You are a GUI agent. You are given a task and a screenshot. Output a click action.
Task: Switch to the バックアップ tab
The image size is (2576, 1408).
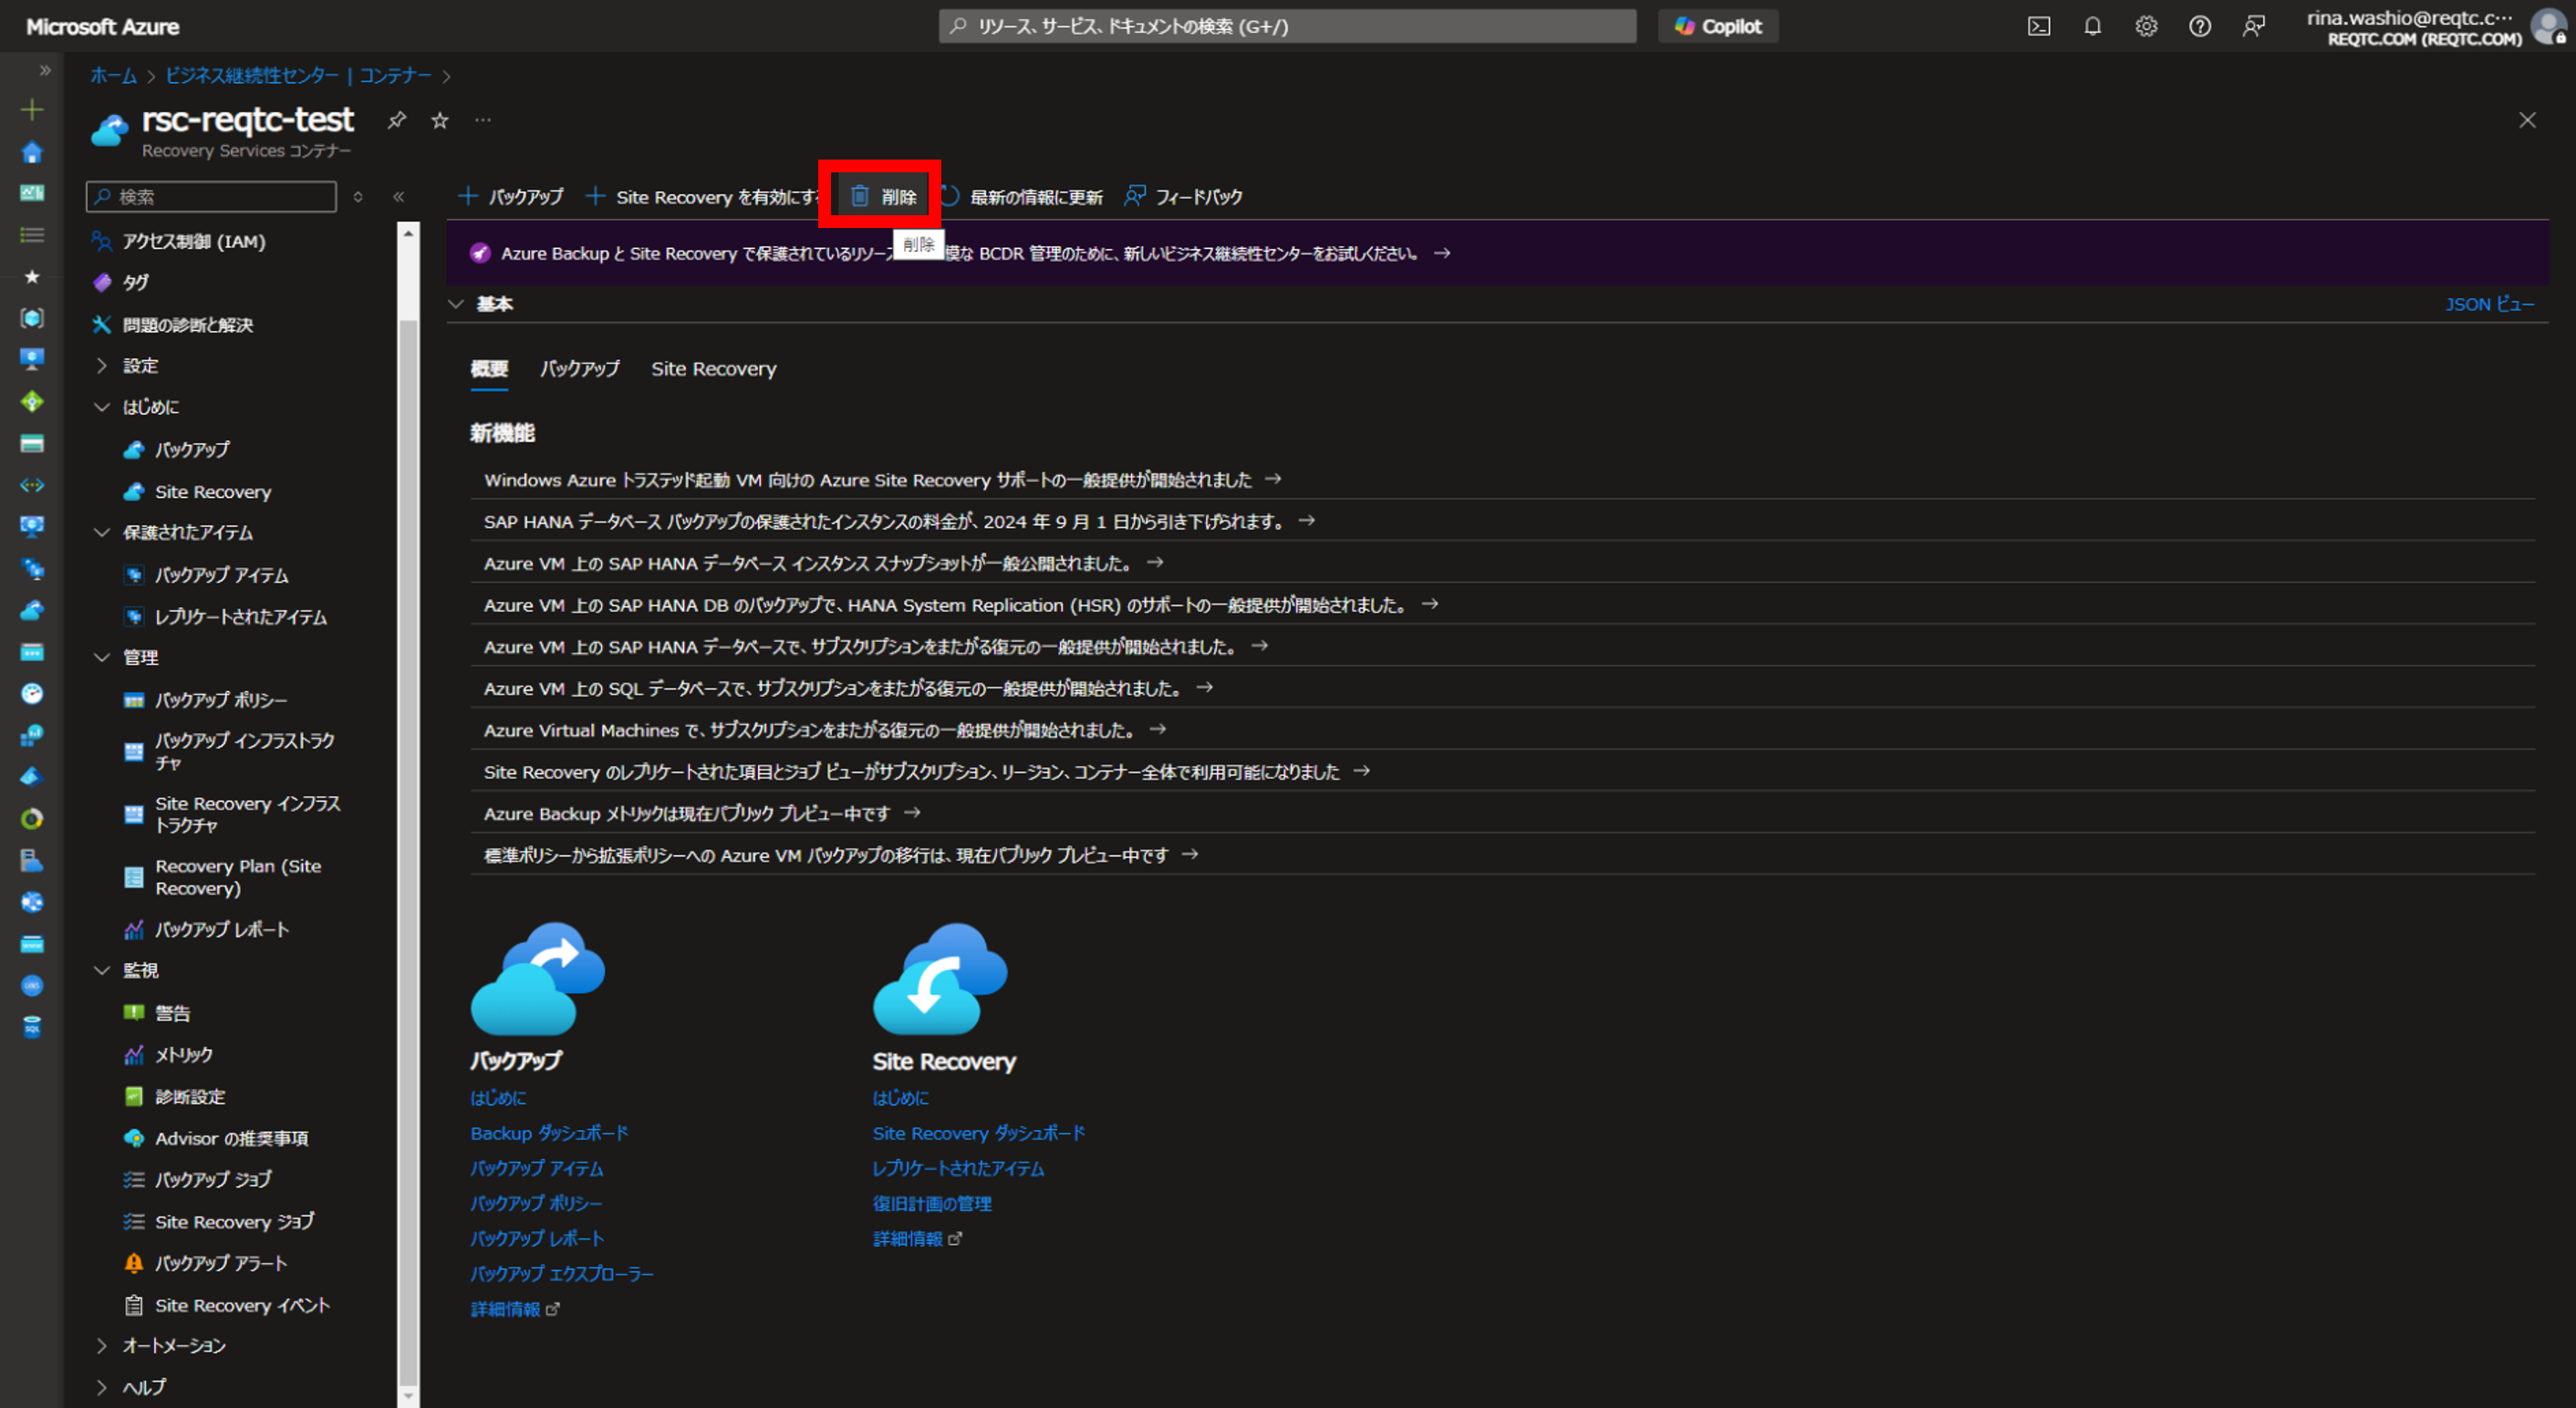pos(580,369)
